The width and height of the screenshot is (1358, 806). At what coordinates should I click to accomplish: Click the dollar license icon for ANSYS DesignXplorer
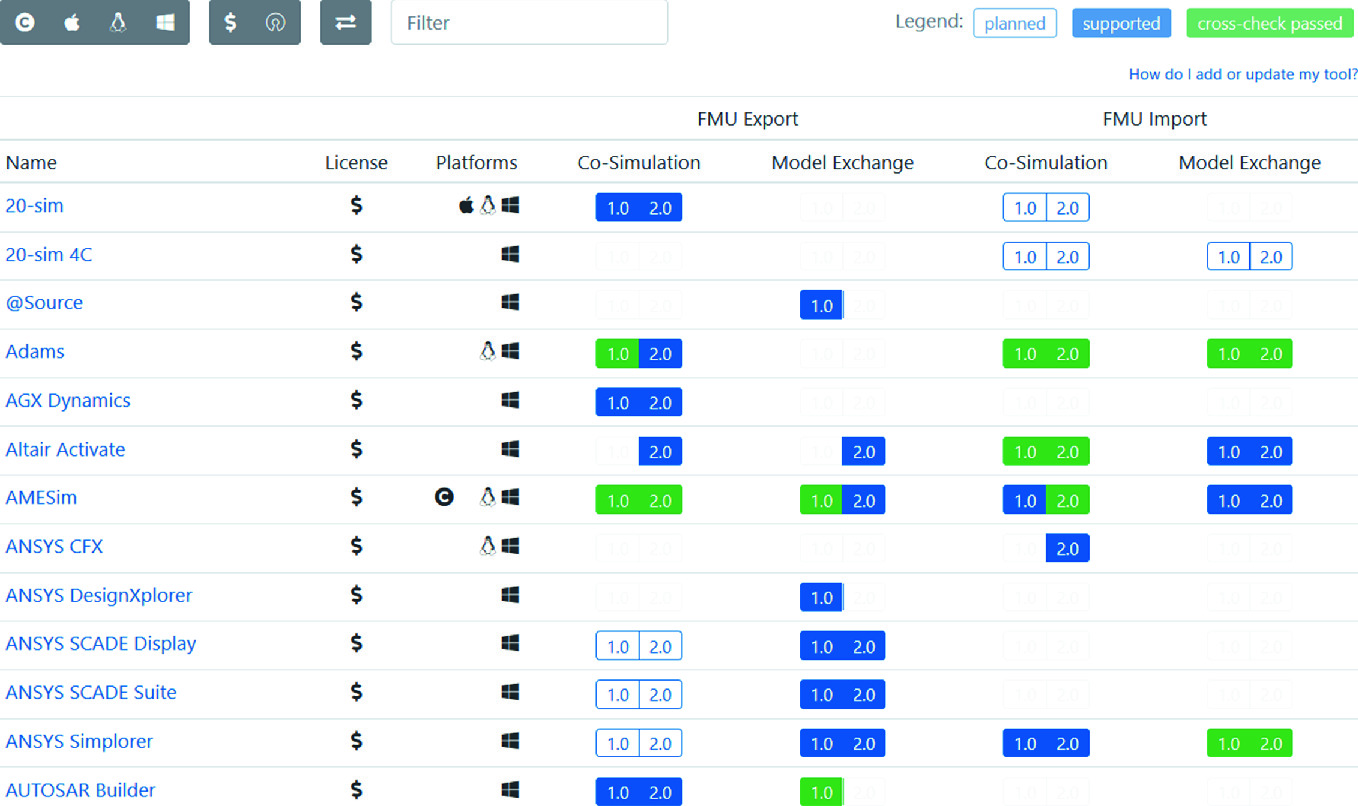[356, 595]
